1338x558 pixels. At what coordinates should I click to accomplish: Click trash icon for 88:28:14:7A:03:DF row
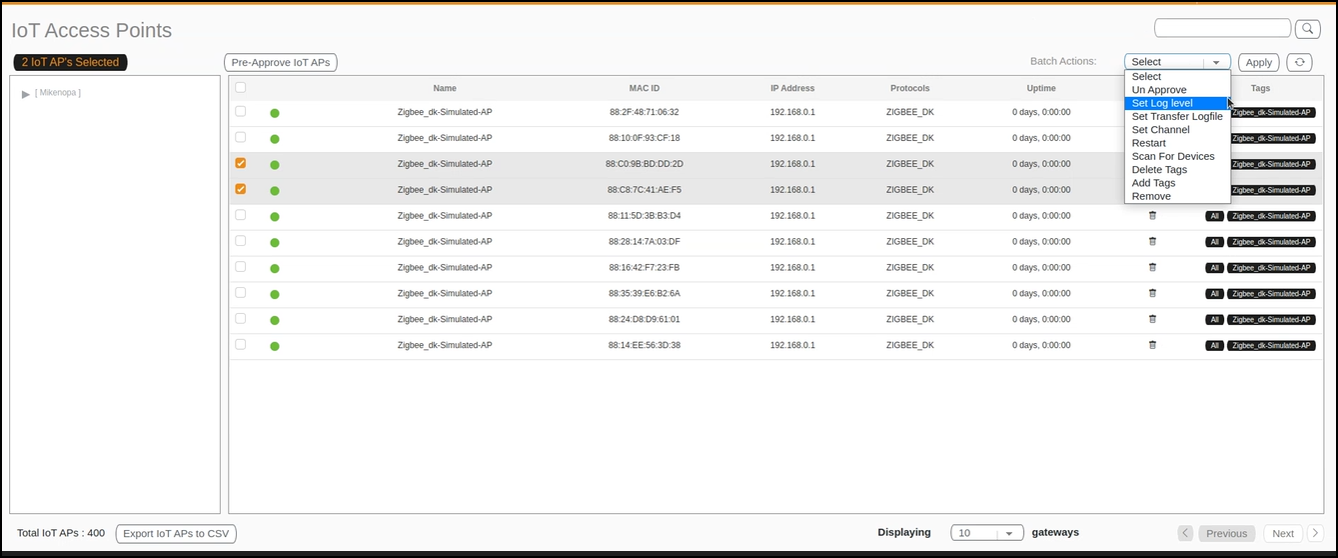1152,241
